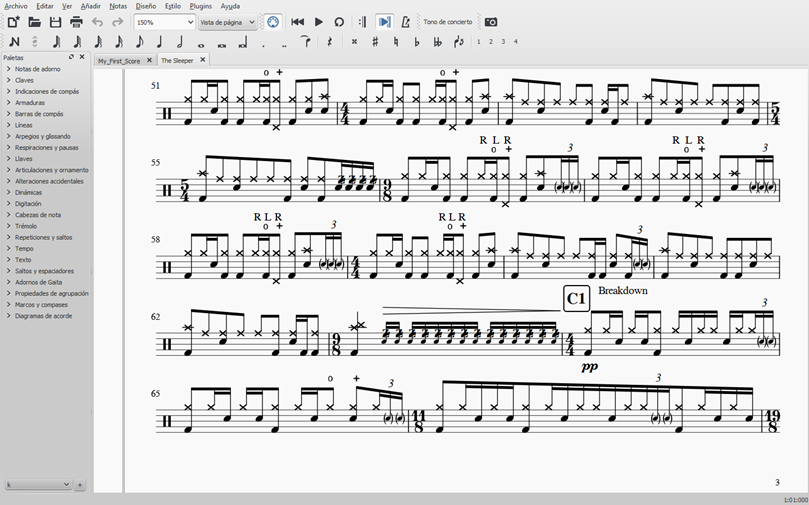
Task: Toggle note input mode (N icon)
Action: pos(14,42)
